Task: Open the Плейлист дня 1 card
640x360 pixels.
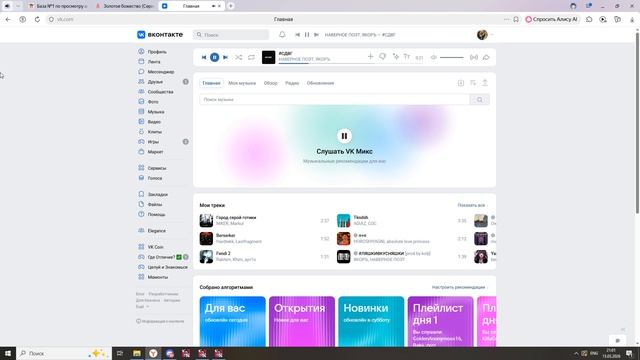Action: [440, 322]
